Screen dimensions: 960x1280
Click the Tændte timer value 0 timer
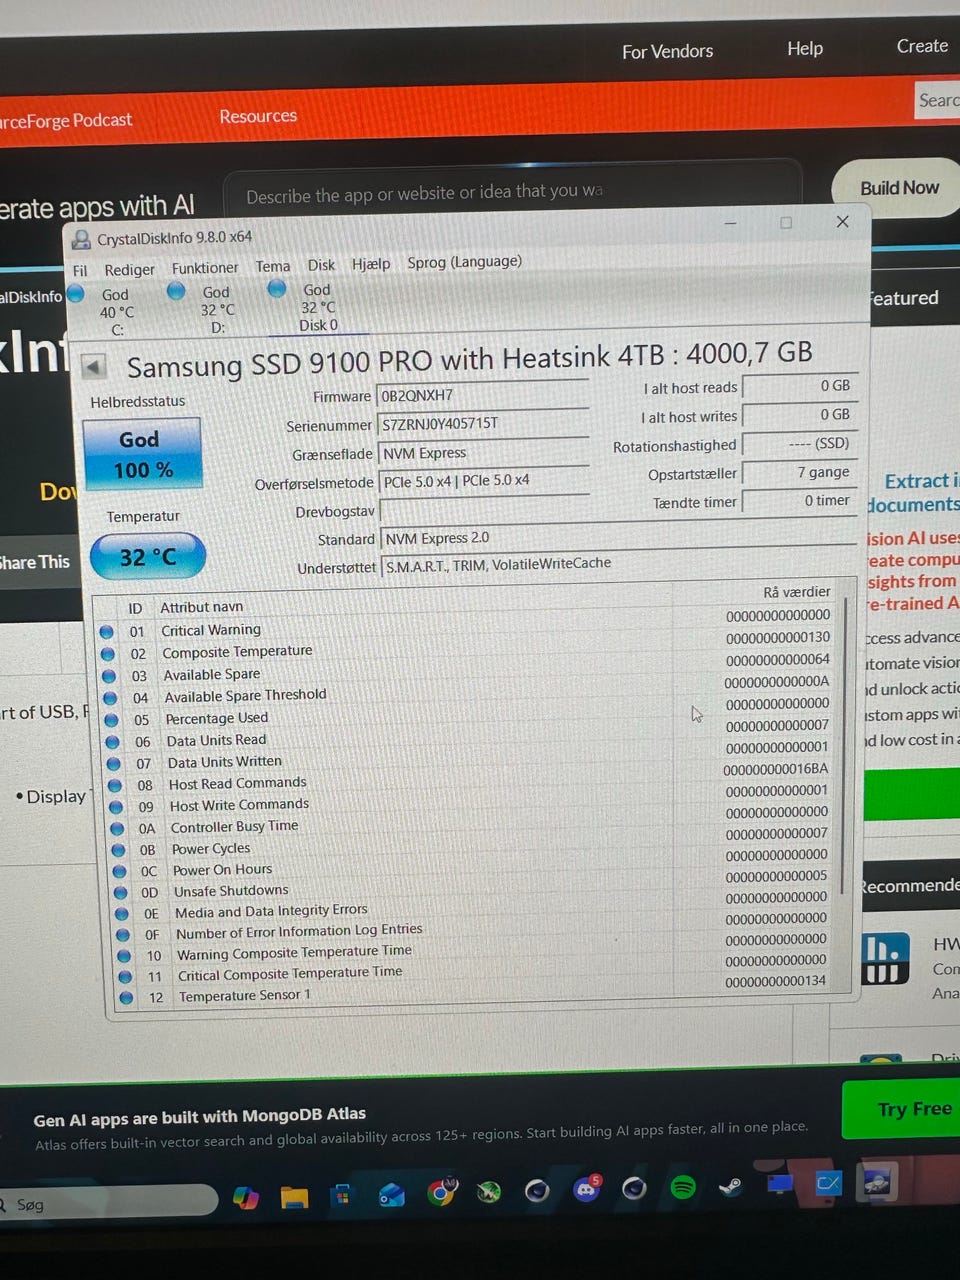coord(800,501)
